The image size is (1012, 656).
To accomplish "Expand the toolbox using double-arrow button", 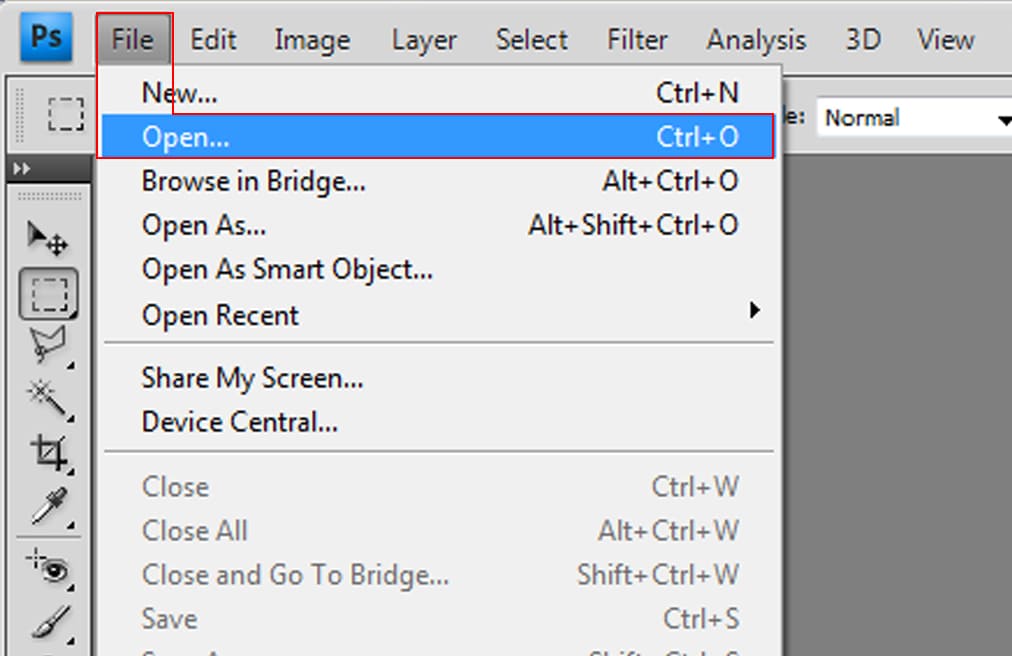I will click(x=22, y=169).
